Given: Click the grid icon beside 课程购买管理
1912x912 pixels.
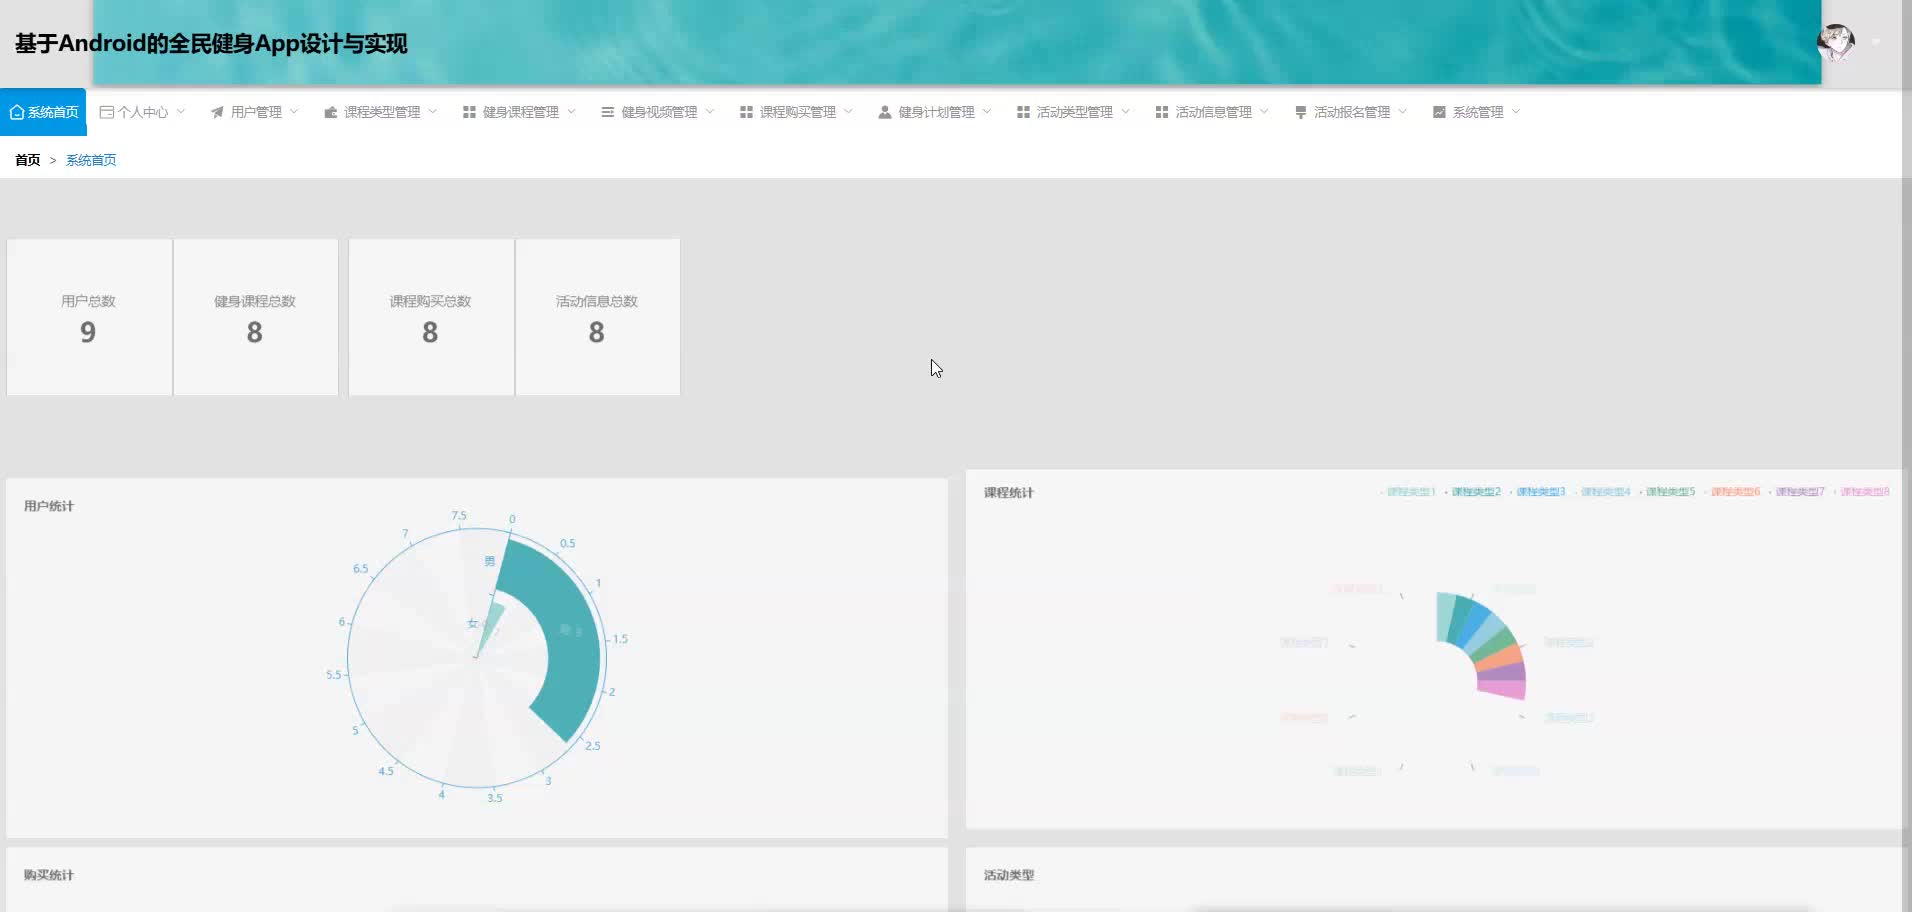Looking at the screenshot, I should [x=746, y=112].
